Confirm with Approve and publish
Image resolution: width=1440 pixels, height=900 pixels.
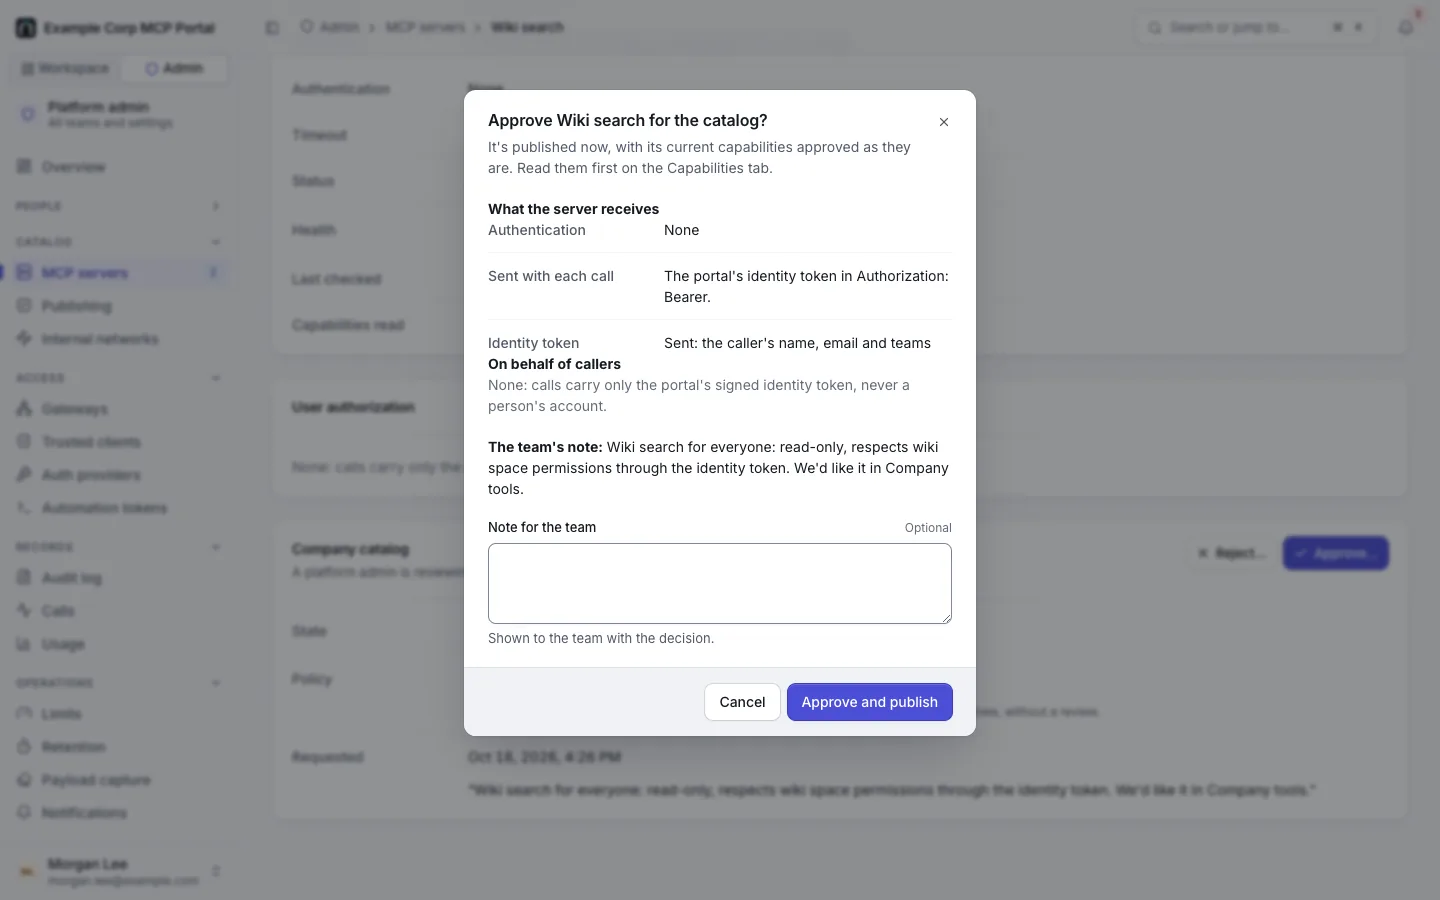pos(870,702)
